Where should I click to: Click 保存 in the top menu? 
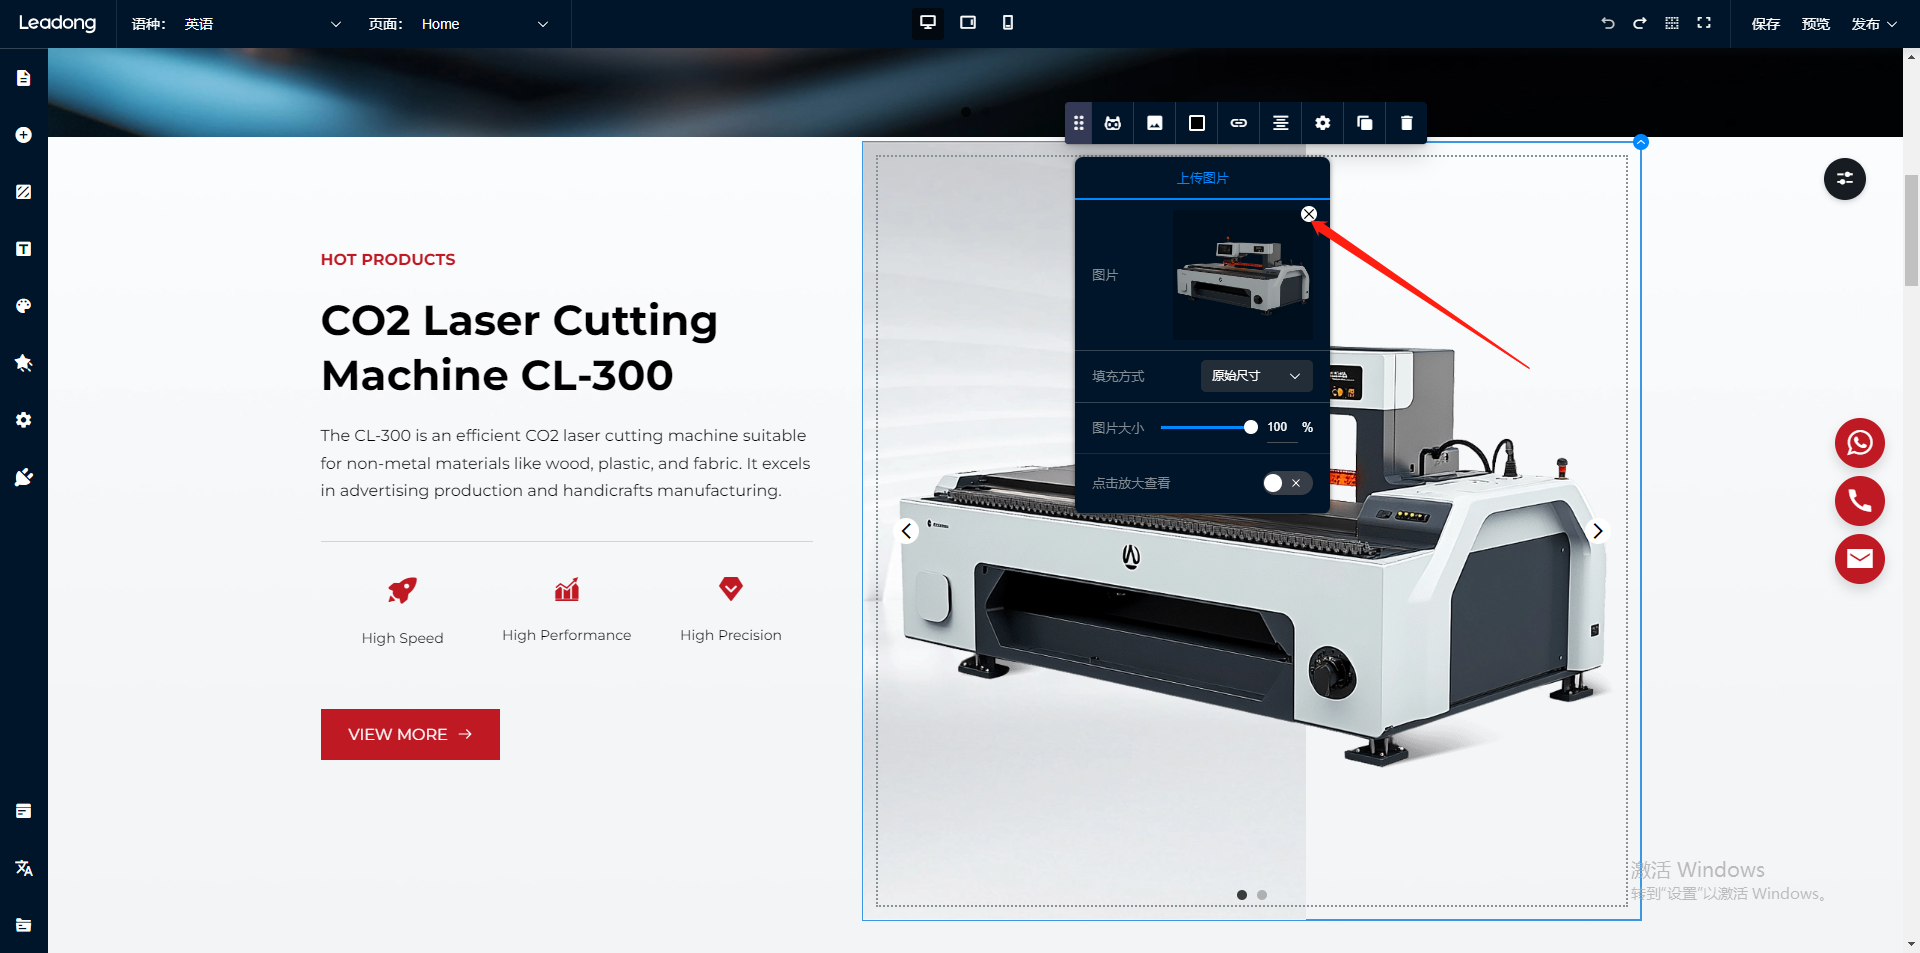tap(1765, 24)
